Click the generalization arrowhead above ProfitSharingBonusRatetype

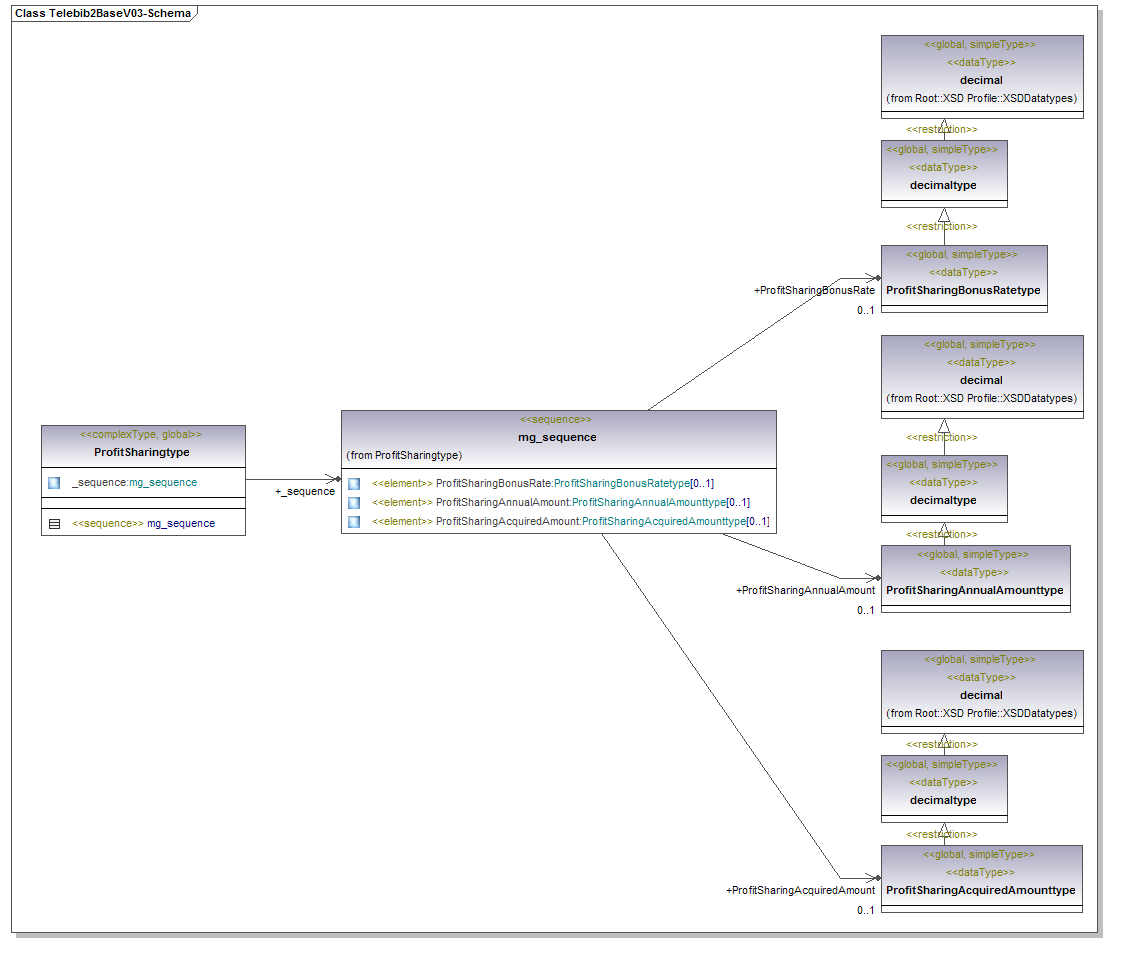(943, 215)
